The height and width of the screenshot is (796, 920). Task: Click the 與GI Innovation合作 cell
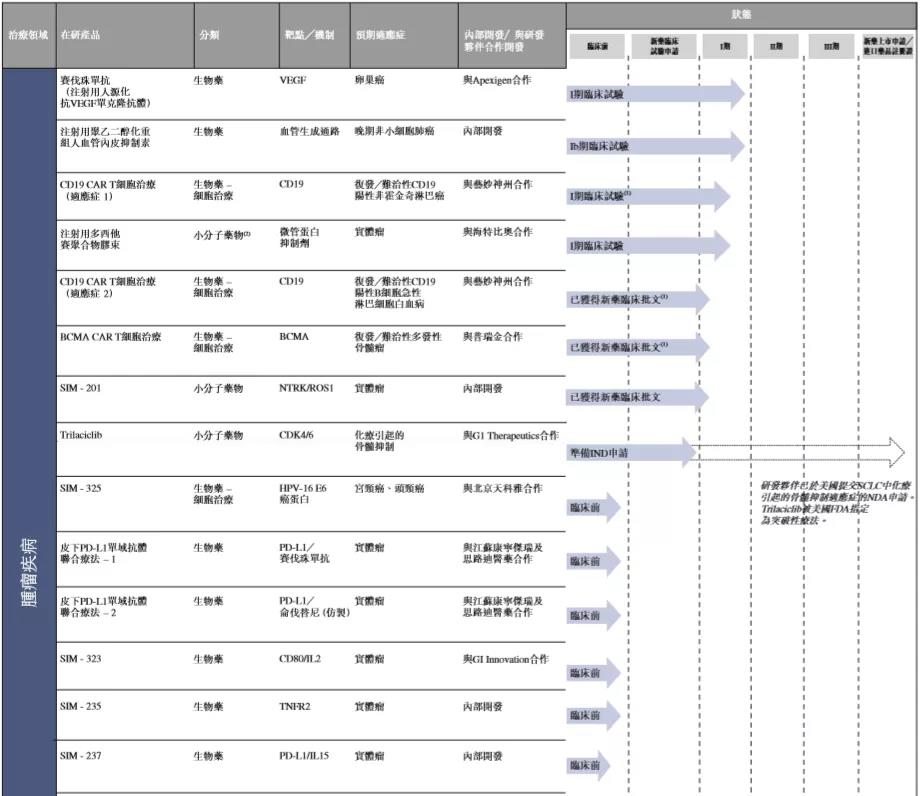506,659
